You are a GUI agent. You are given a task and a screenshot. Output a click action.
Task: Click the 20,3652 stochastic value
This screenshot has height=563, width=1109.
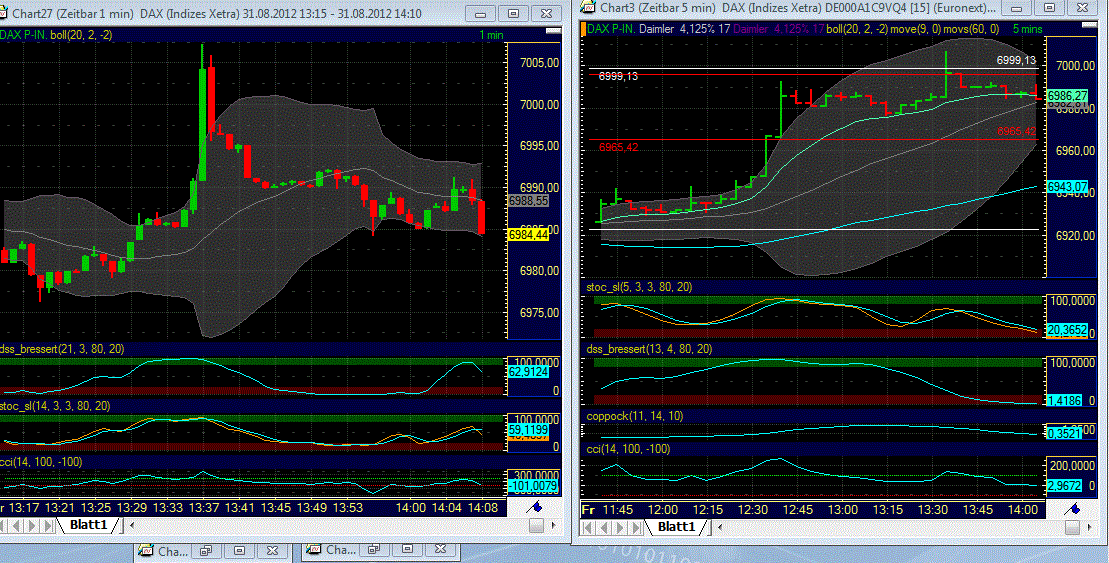(x=1067, y=330)
